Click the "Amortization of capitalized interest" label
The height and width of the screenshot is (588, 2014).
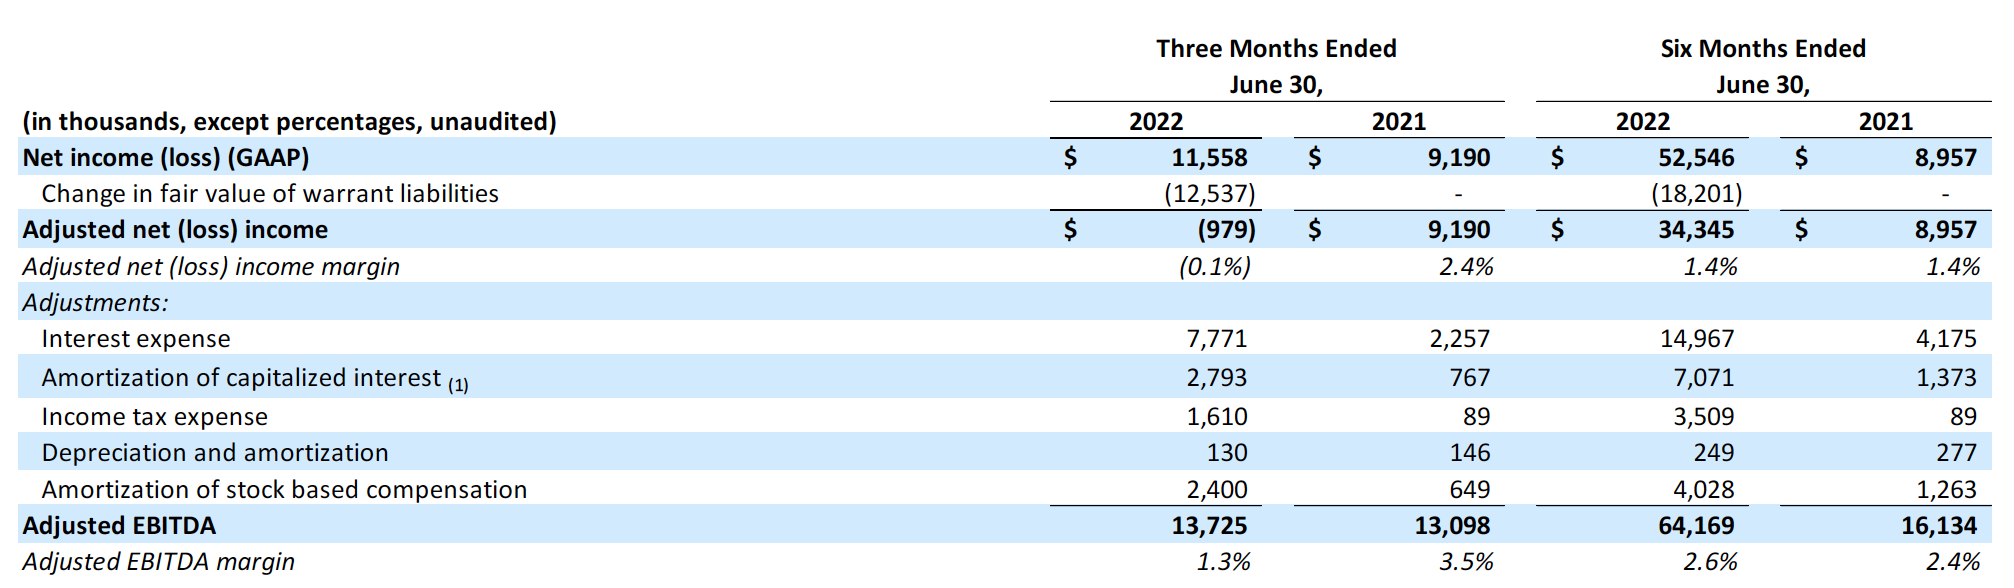point(241,378)
